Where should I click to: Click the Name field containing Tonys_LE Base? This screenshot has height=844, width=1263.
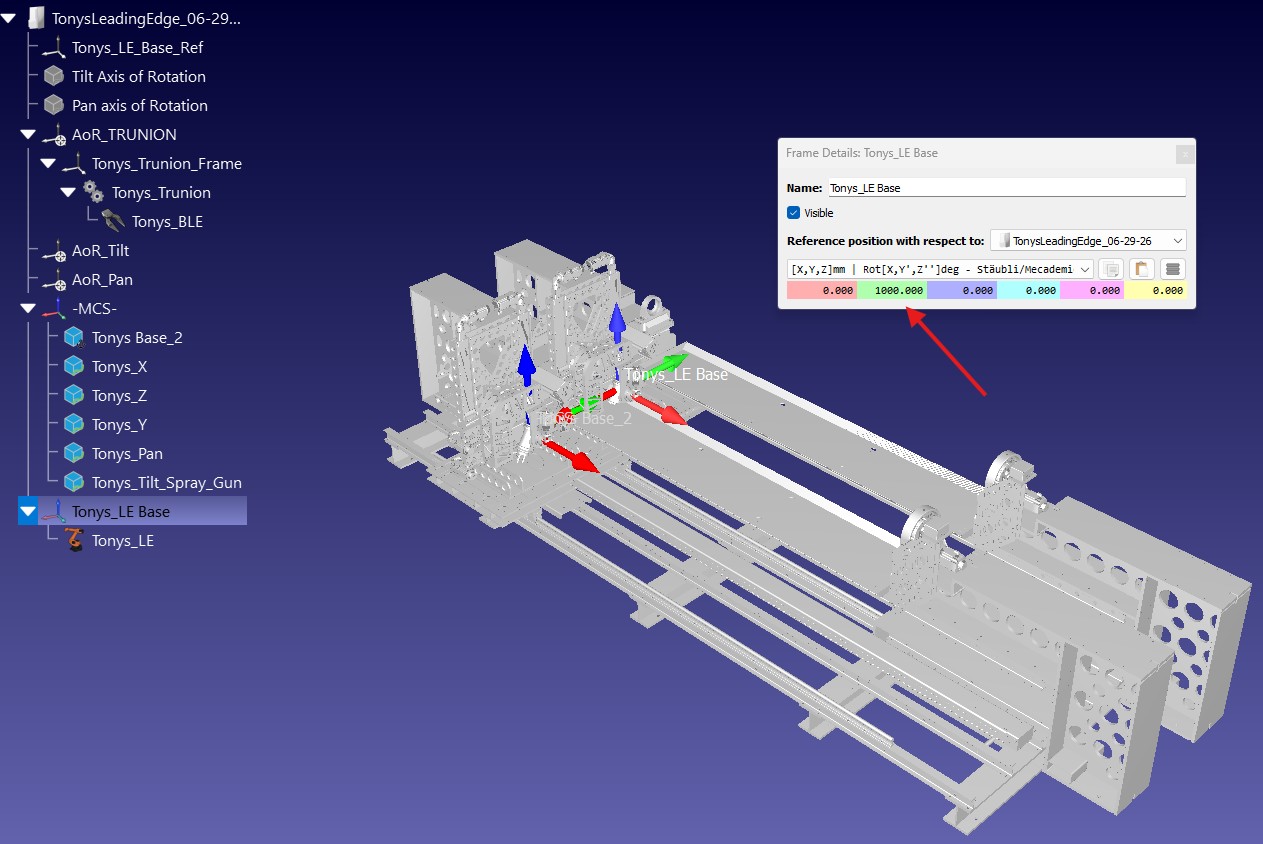point(1006,187)
